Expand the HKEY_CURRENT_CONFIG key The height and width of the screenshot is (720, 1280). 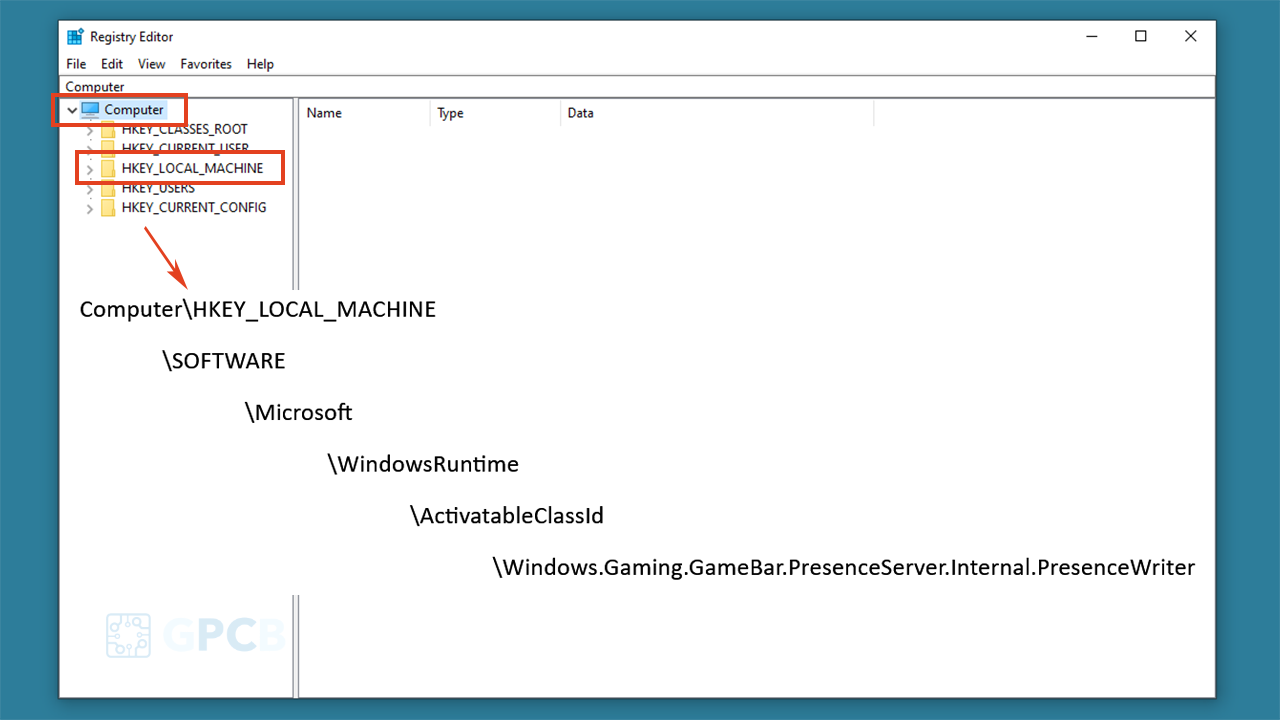[x=90, y=208]
